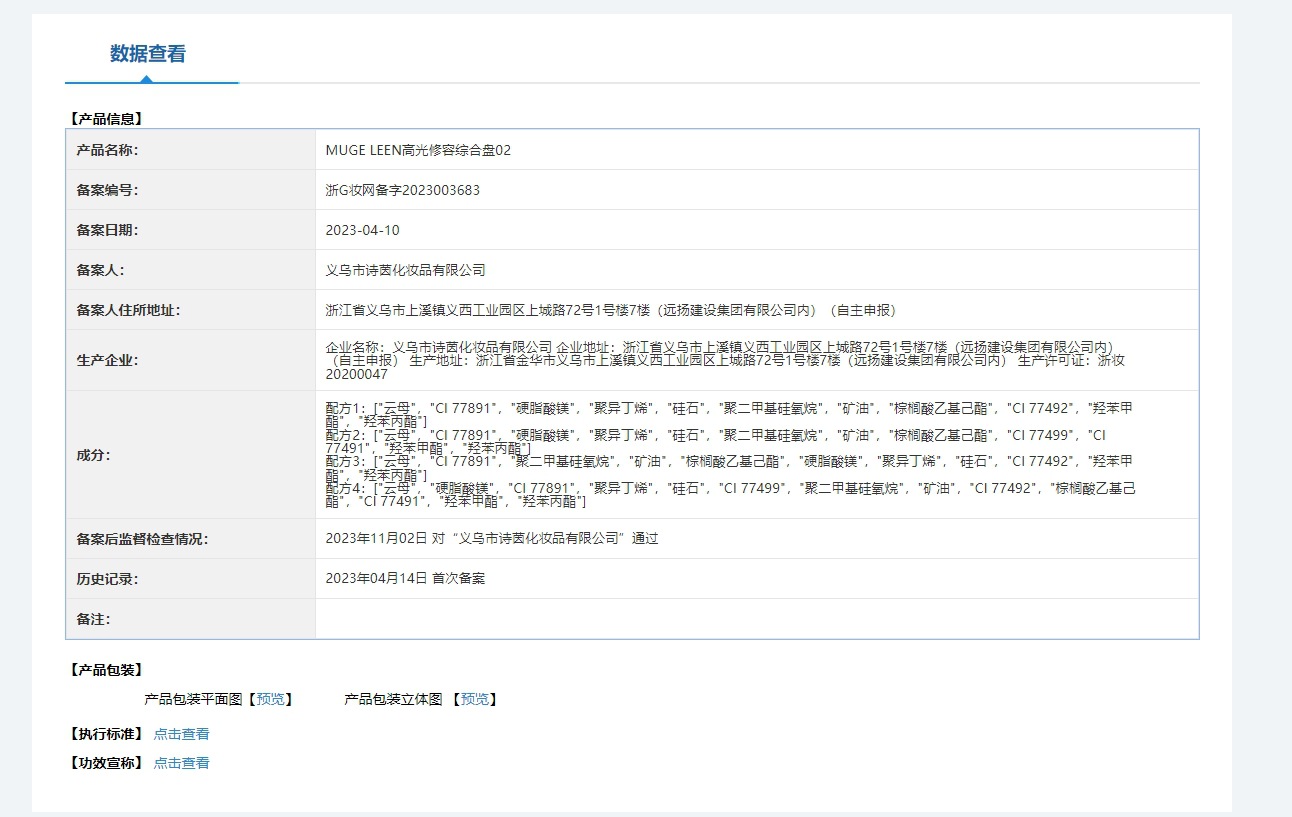Select the 数据查看 tab heading
The image size is (1292, 817).
point(148,54)
